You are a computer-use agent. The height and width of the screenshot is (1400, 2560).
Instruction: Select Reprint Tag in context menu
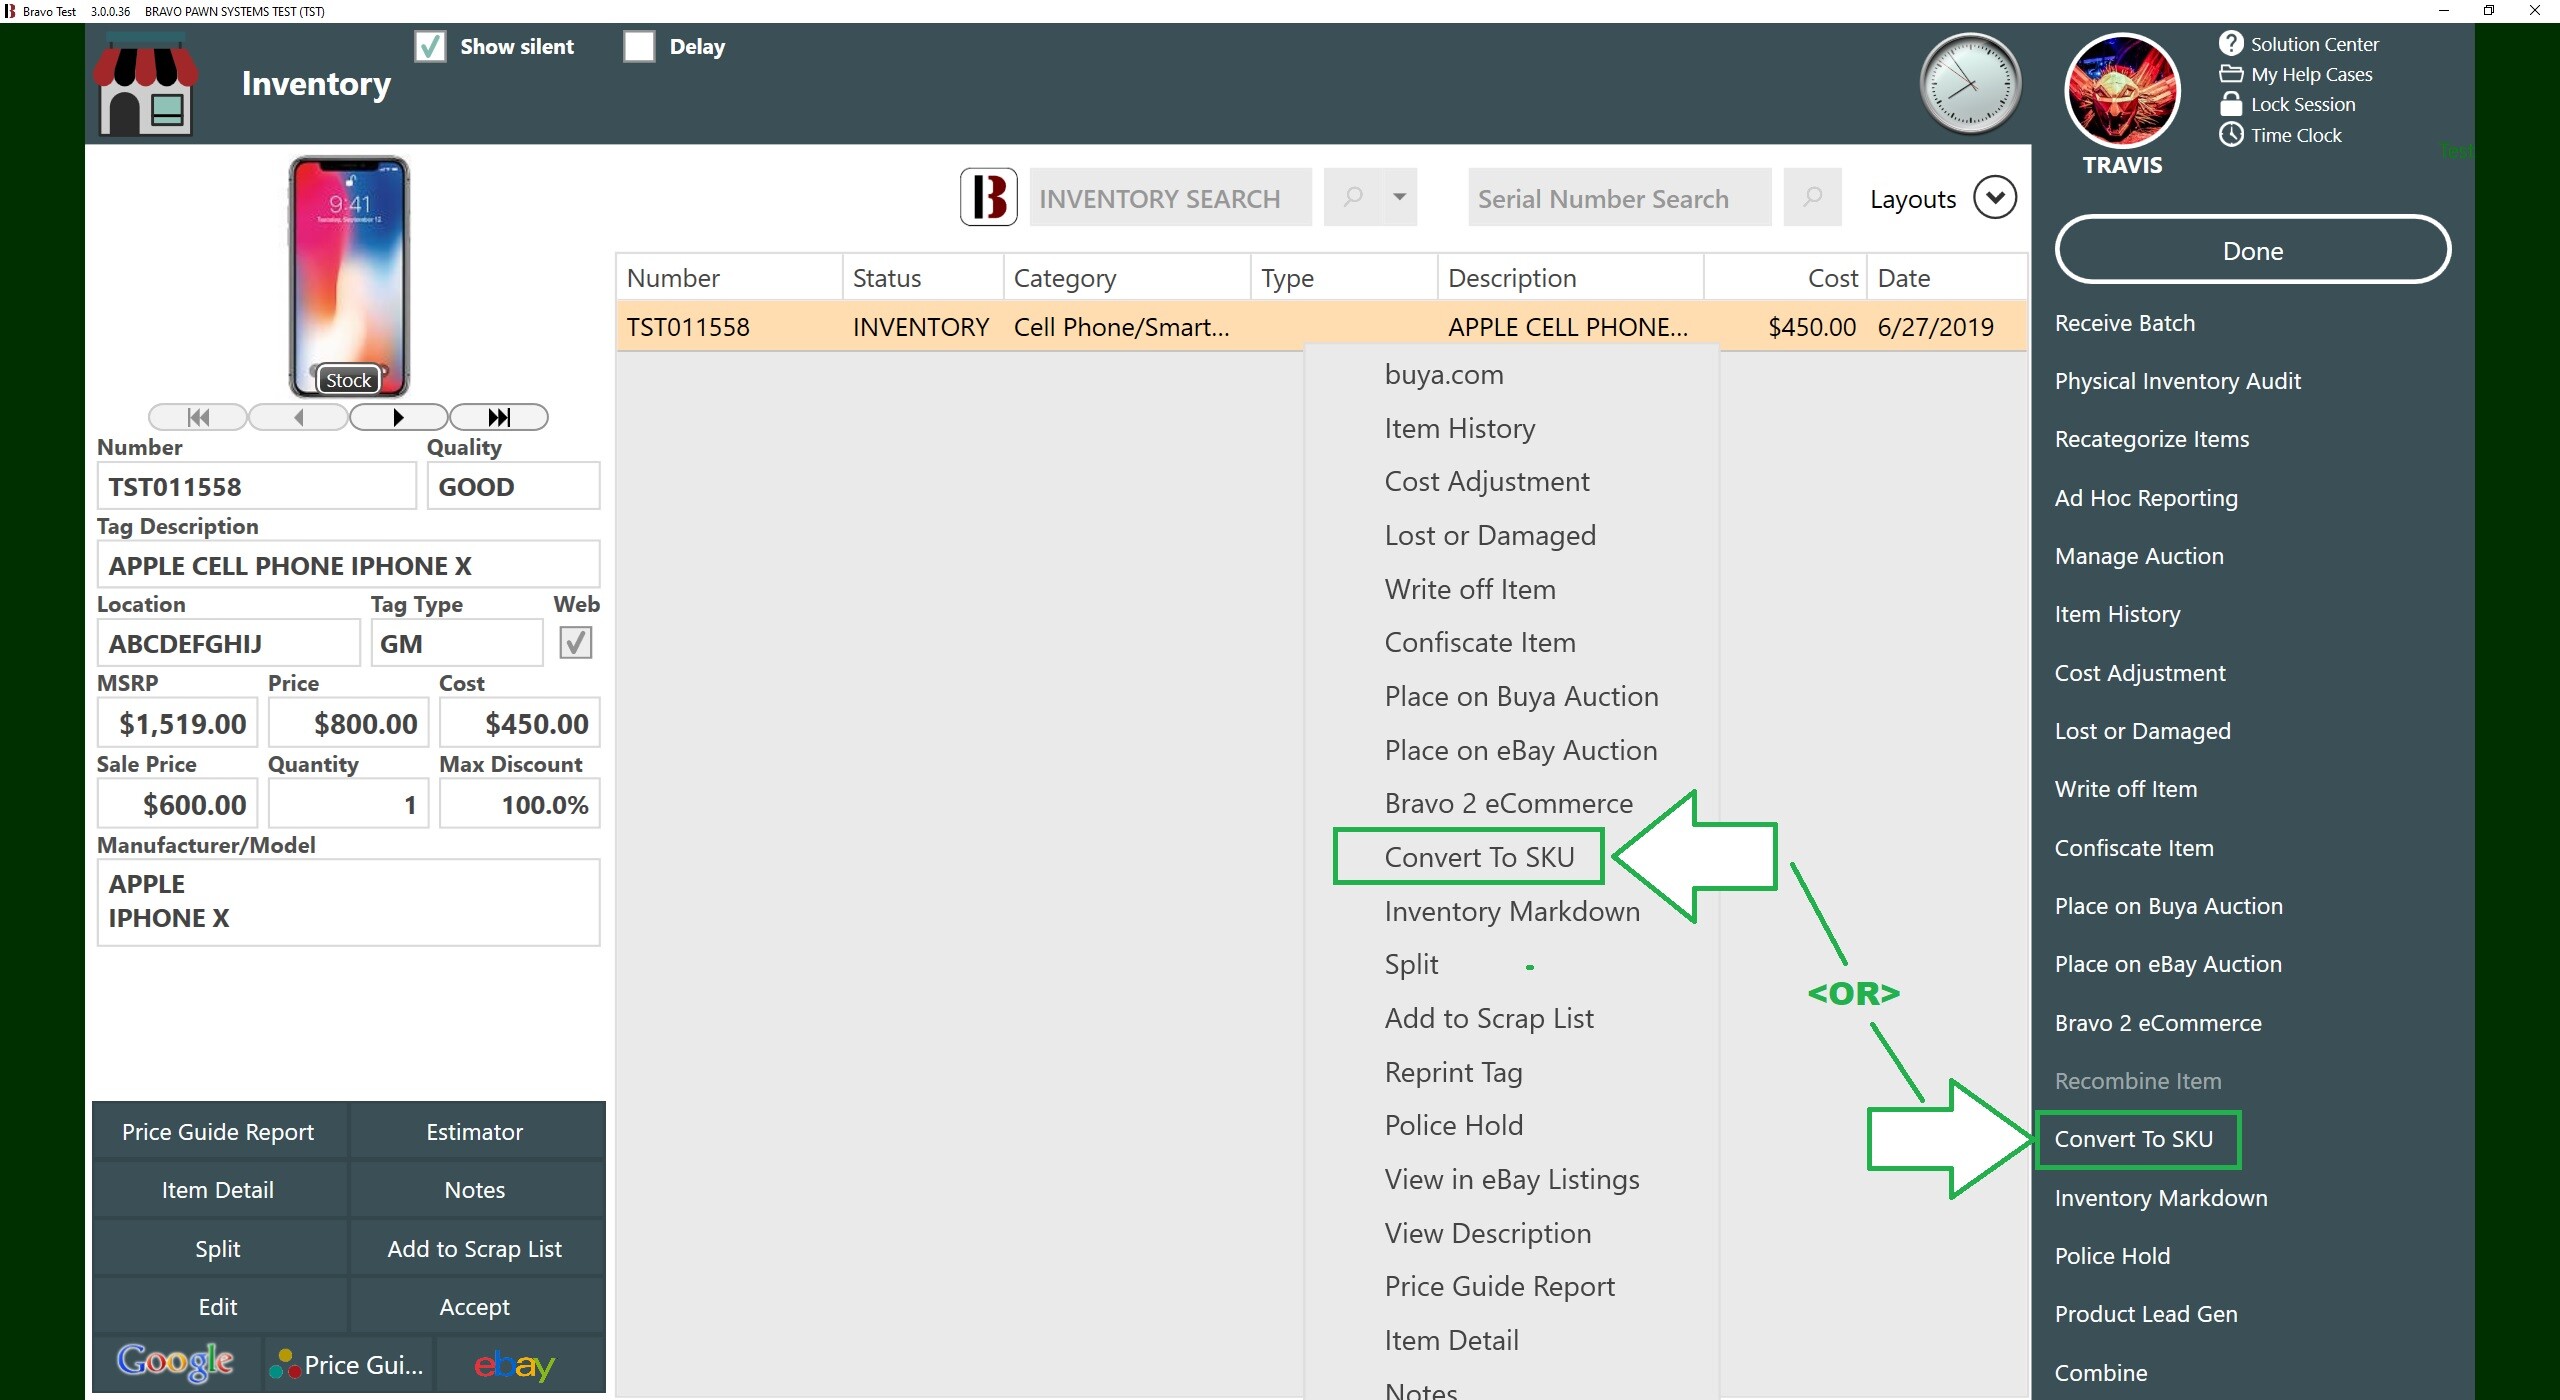(1453, 1072)
